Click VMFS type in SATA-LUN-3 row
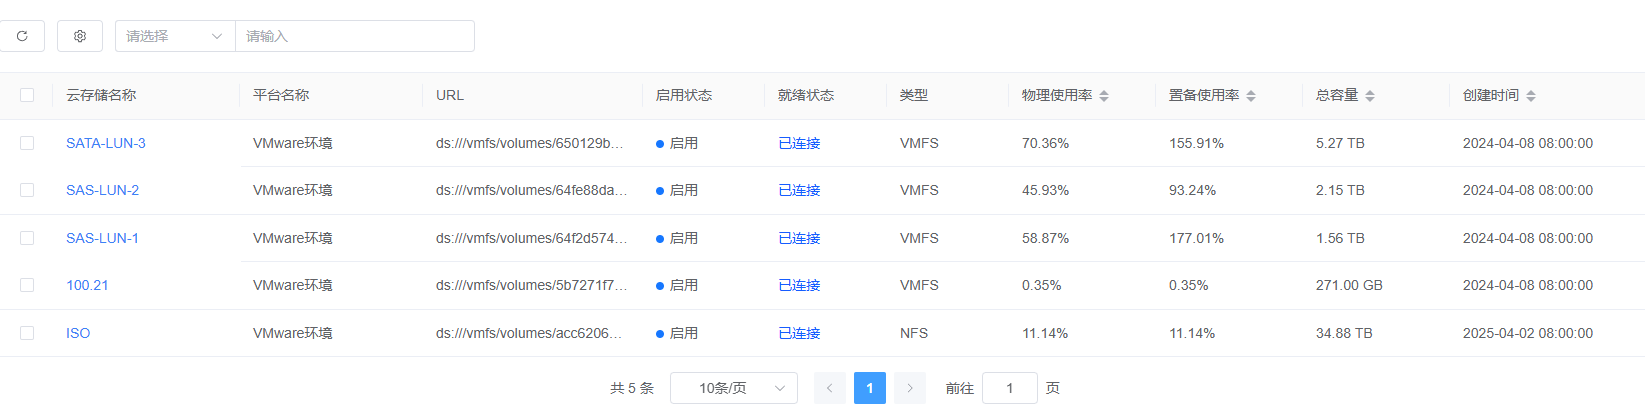Viewport: 1645px width, 420px height. (x=919, y=143)
